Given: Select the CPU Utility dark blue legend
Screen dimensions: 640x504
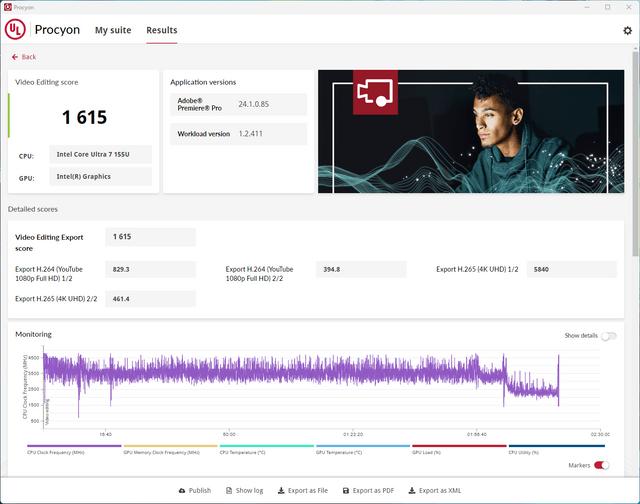Looking at the screenshot, I should (557, 449).
